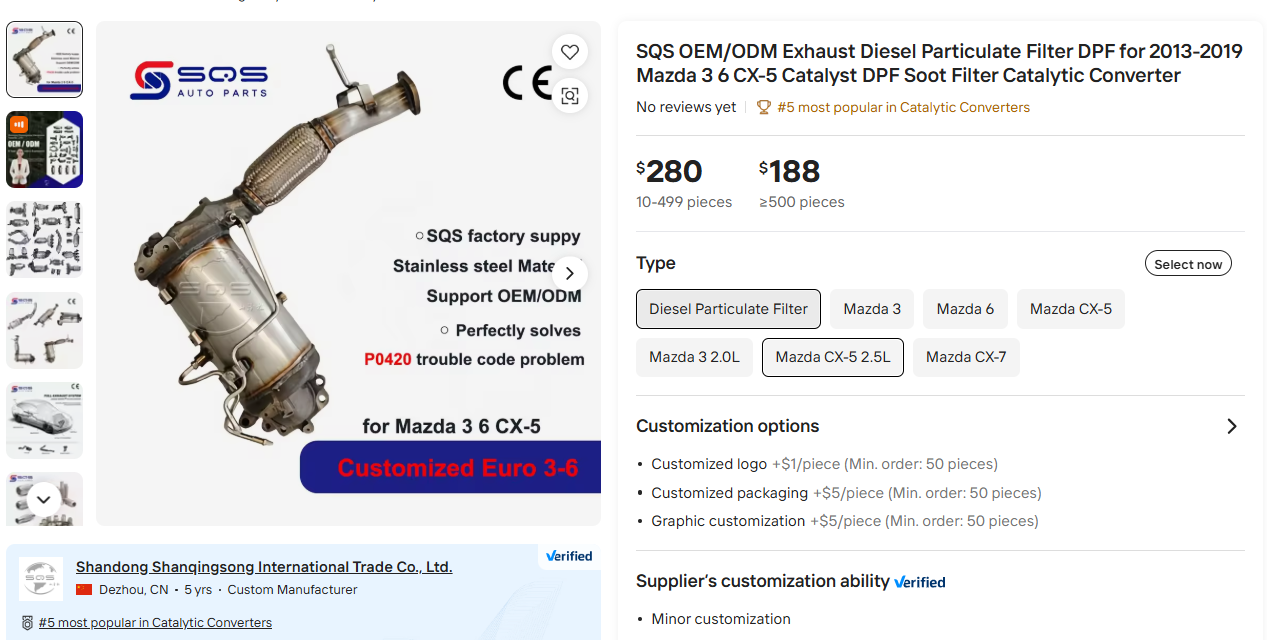Choose the Mazda 6 type option
Image resolution: width=1267 pixels, height=640 pixels.
965,309
